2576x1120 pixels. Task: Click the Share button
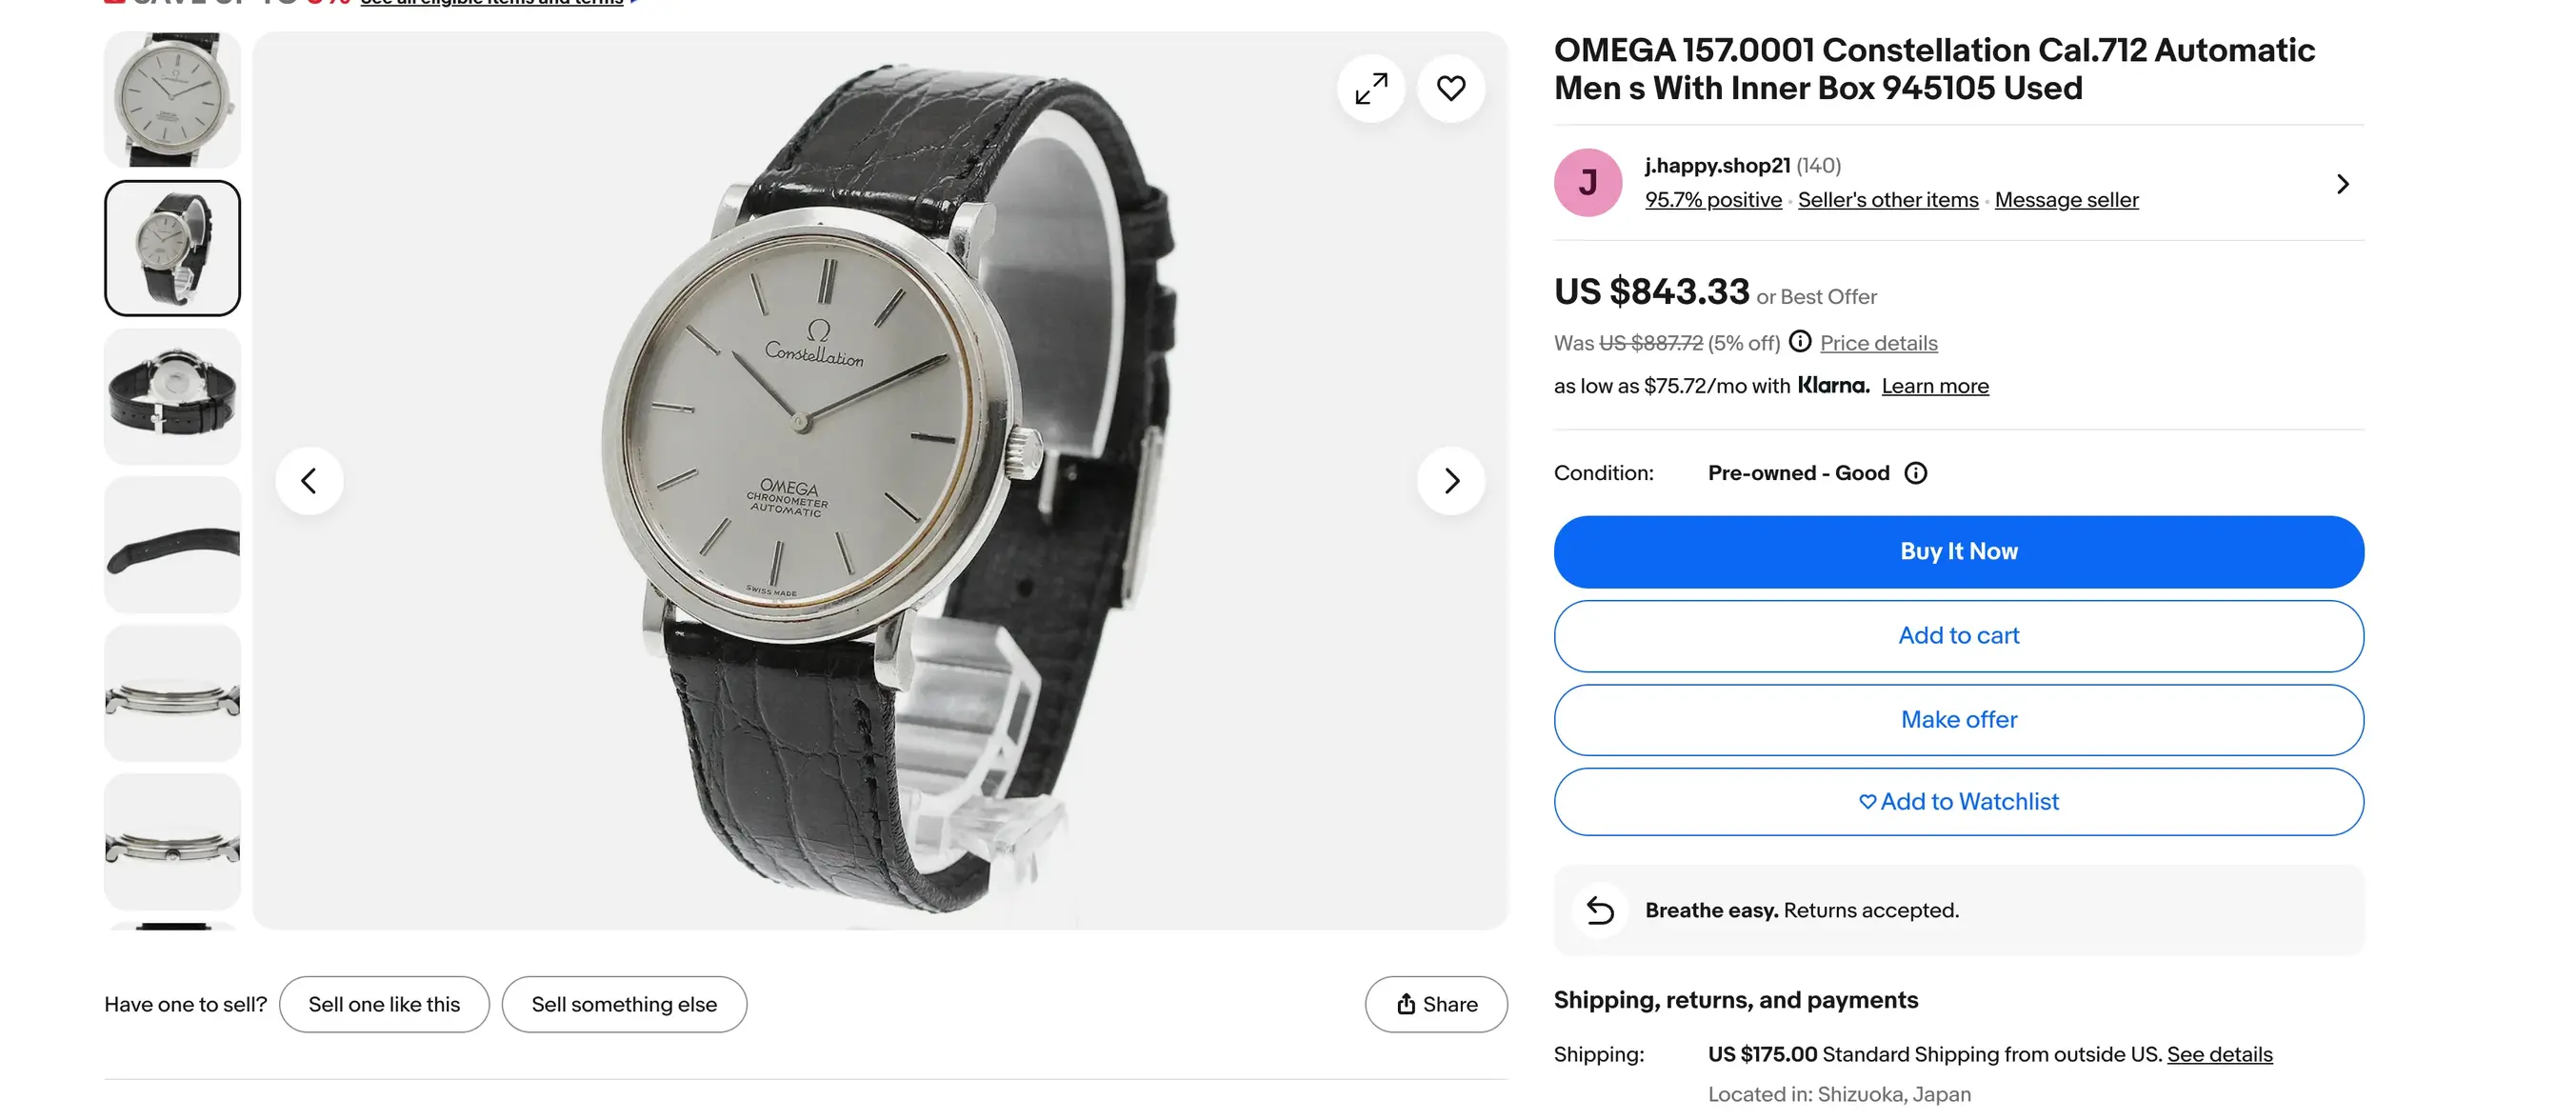click(1436, 1004)
